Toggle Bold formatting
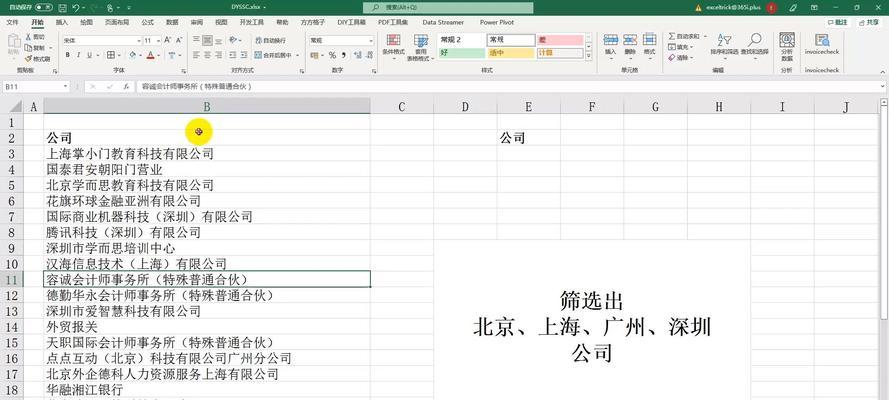 (67, 56)
